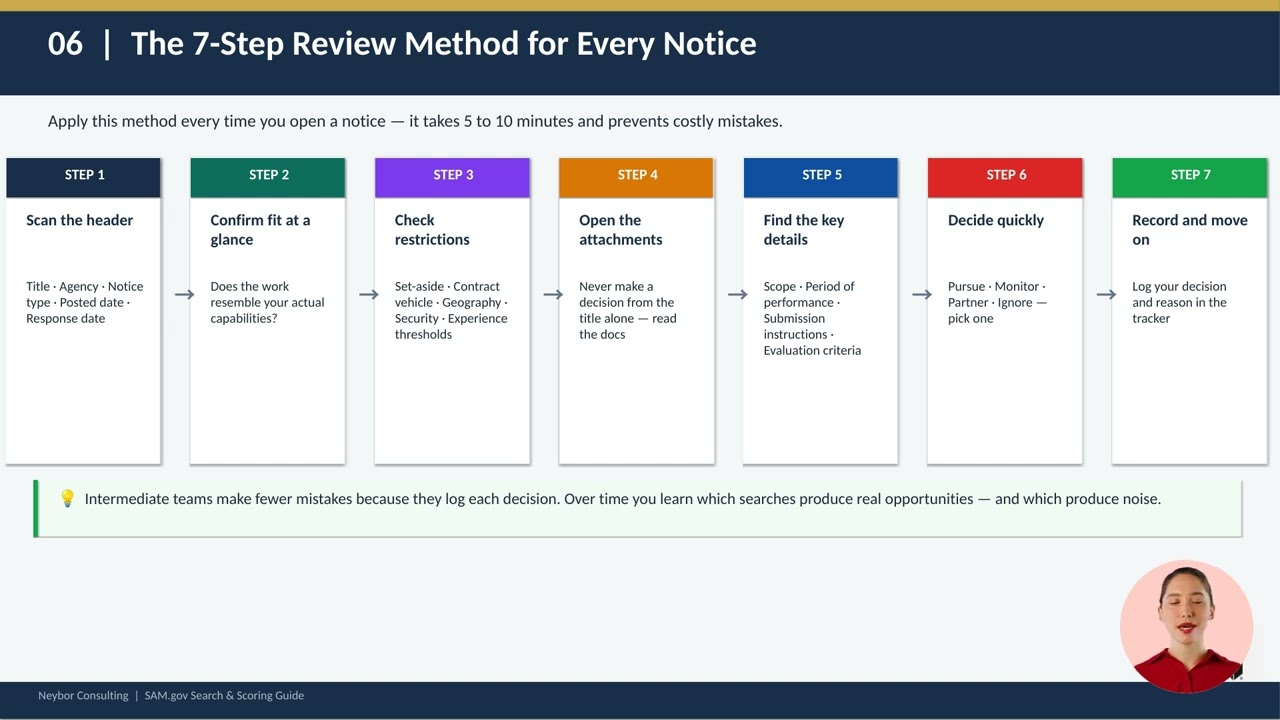
Task: Click the STEP 7 green header
Action: click(1190, 176)
